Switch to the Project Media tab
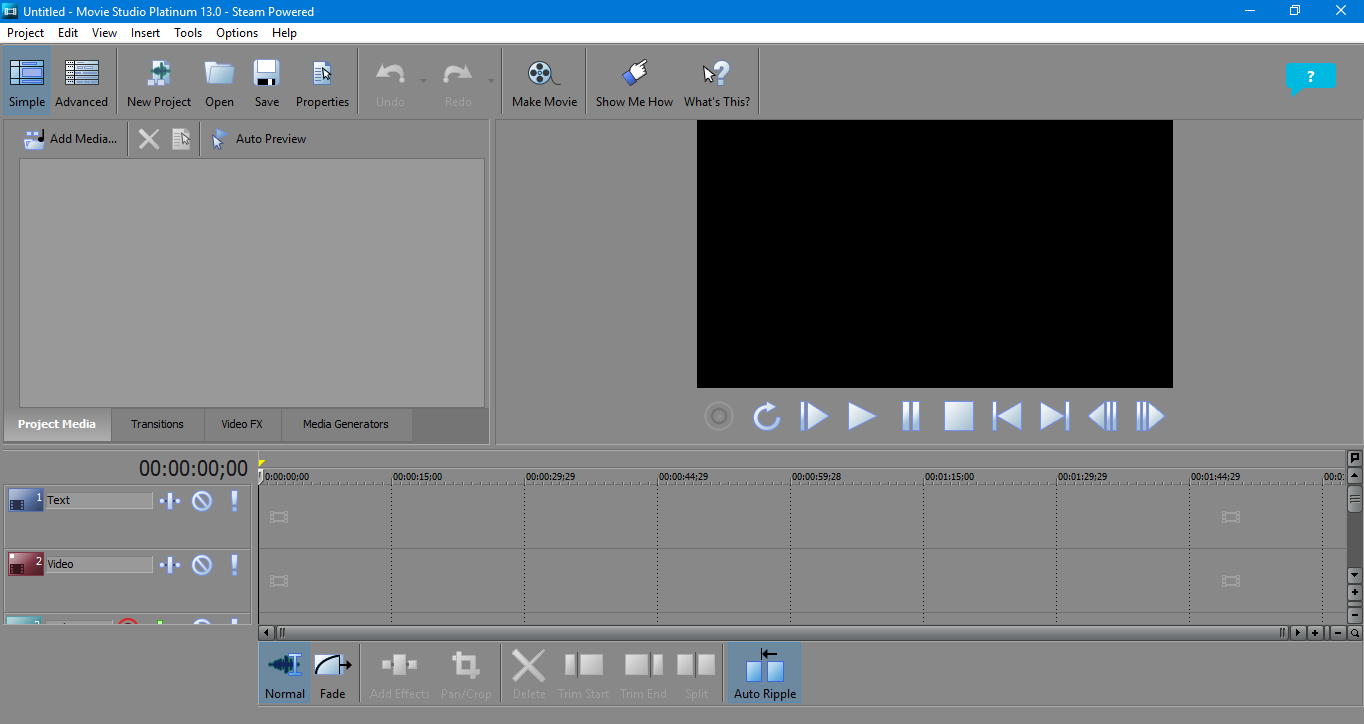This screenshot has height=724, width=1364. point(57,424)
